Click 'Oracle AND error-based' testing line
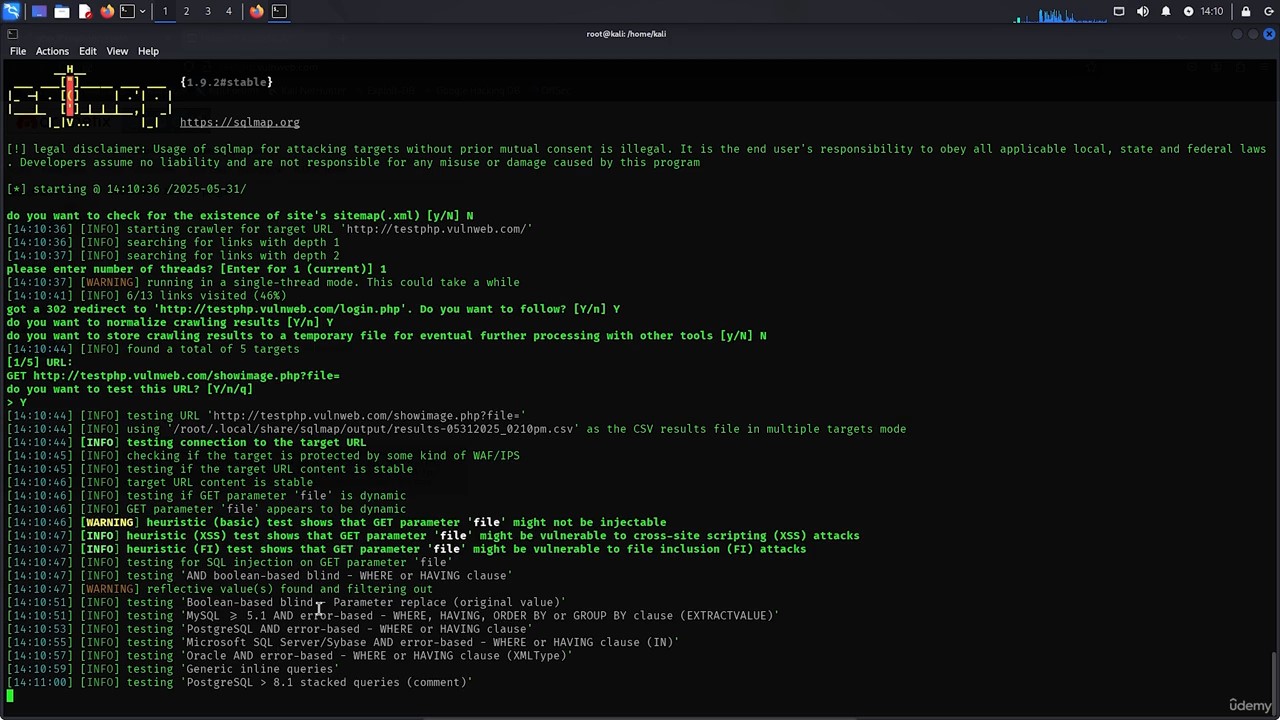1280x720 pixels. (289, 656)
